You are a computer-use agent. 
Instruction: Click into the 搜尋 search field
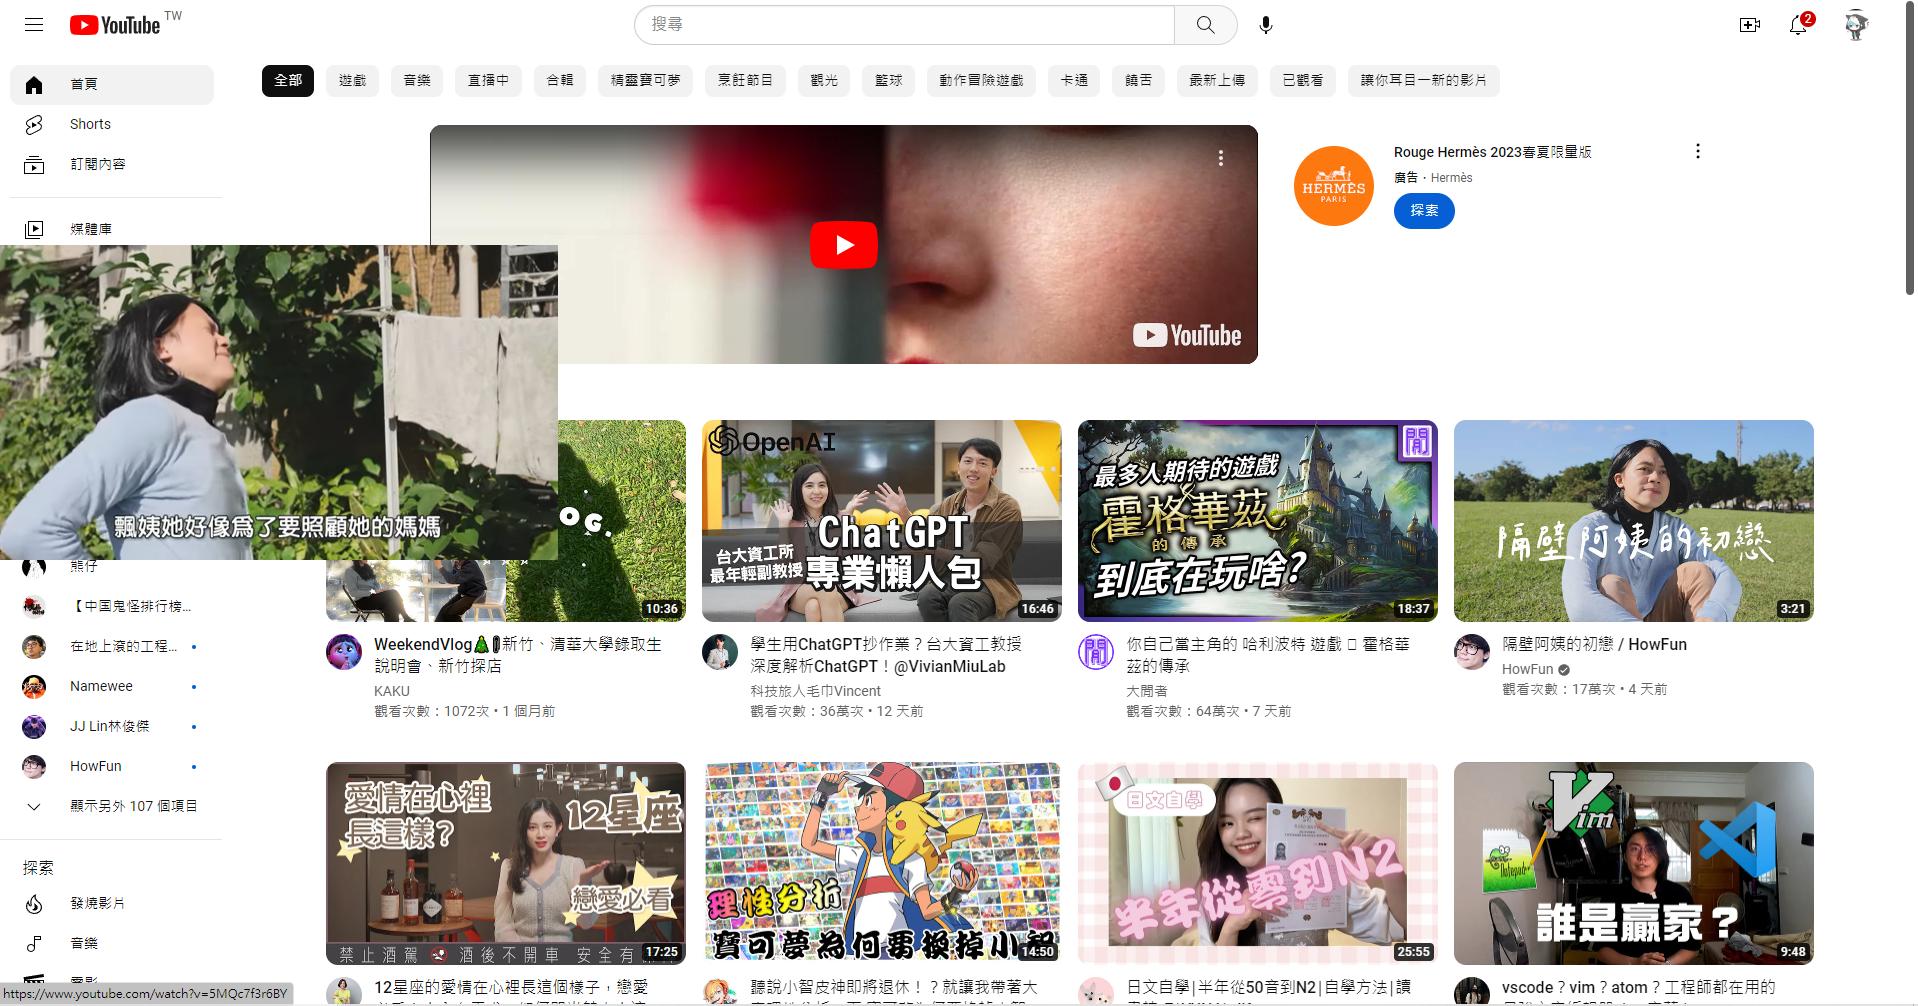(x=905, y=25)
